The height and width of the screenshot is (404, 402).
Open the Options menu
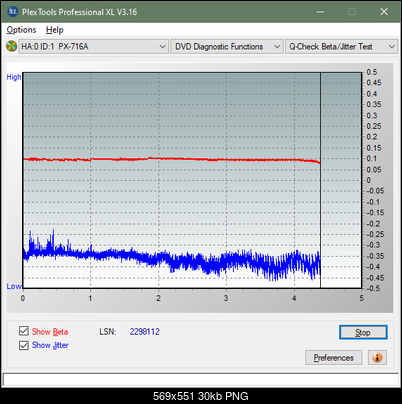(x=21, y=30)
